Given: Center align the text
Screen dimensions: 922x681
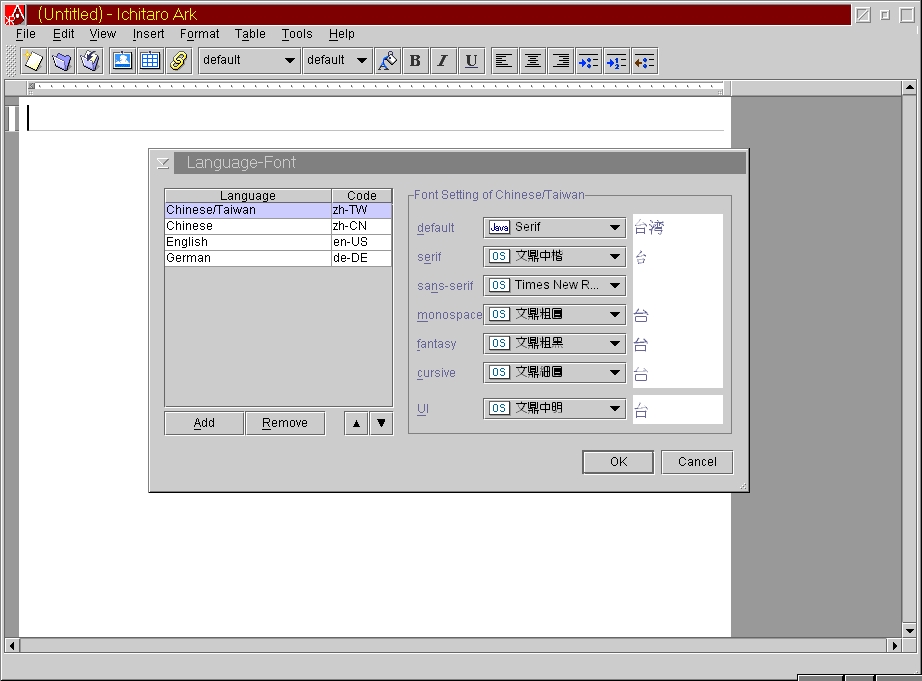Looking at the screenshot, I should 533,61.
